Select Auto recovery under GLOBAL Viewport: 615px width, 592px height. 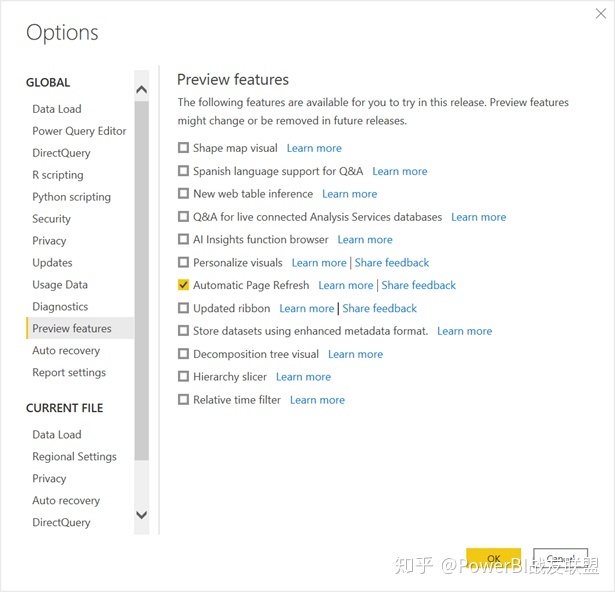(66, 351)
